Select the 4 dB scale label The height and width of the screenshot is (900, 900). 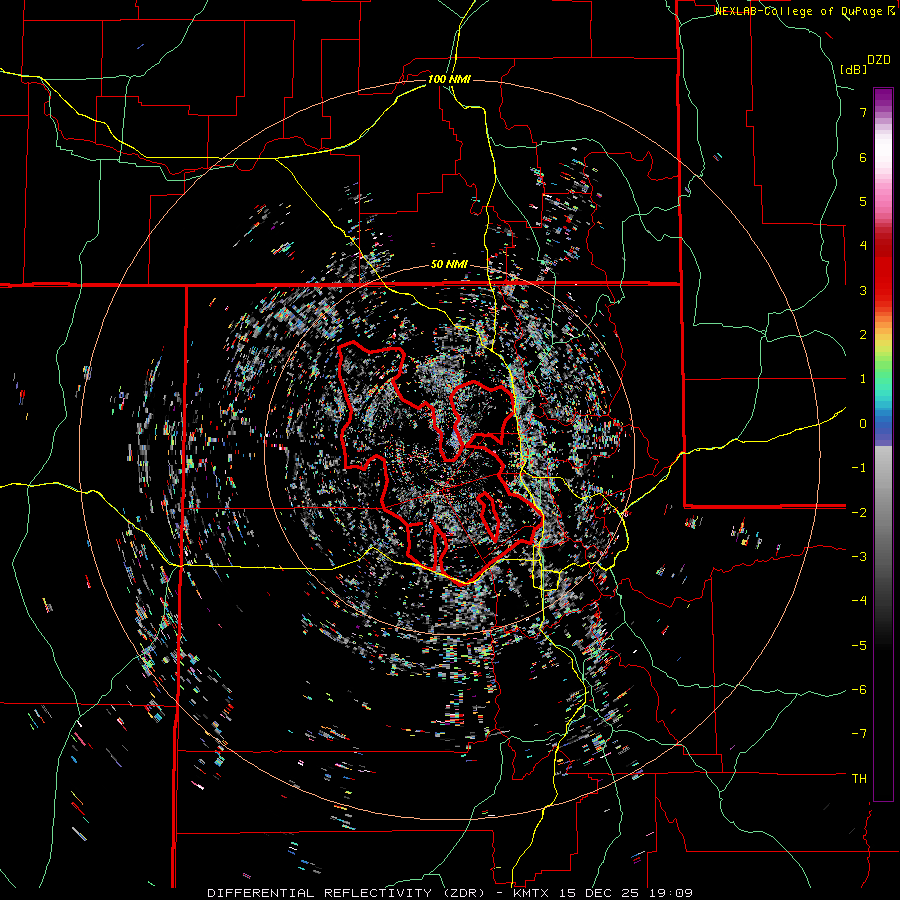click(x=863, y=246)
